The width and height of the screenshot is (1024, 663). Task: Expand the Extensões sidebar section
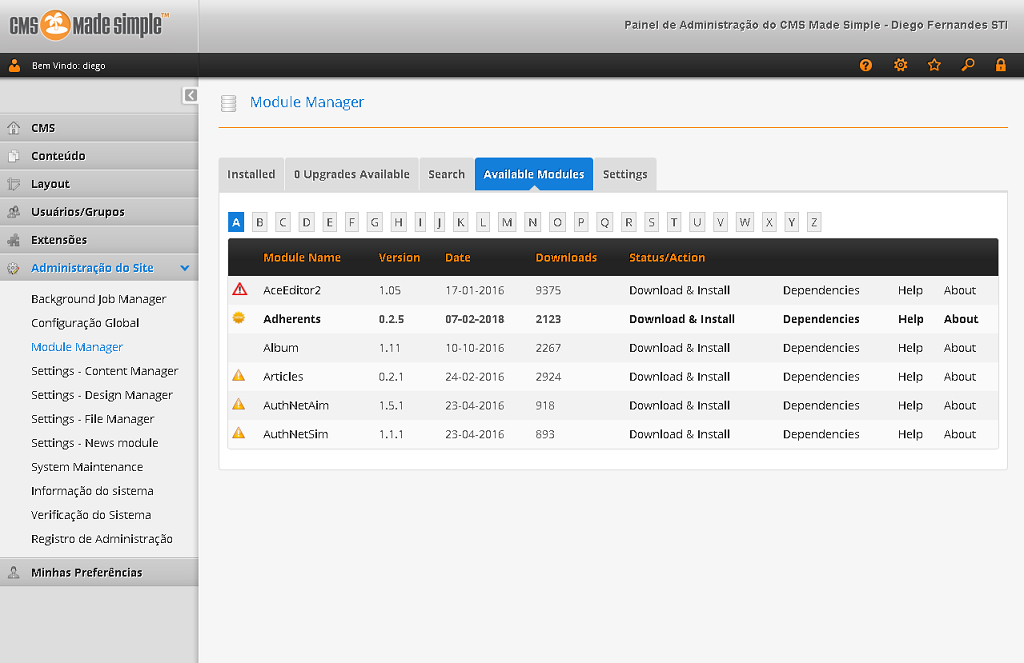[59, 240]
